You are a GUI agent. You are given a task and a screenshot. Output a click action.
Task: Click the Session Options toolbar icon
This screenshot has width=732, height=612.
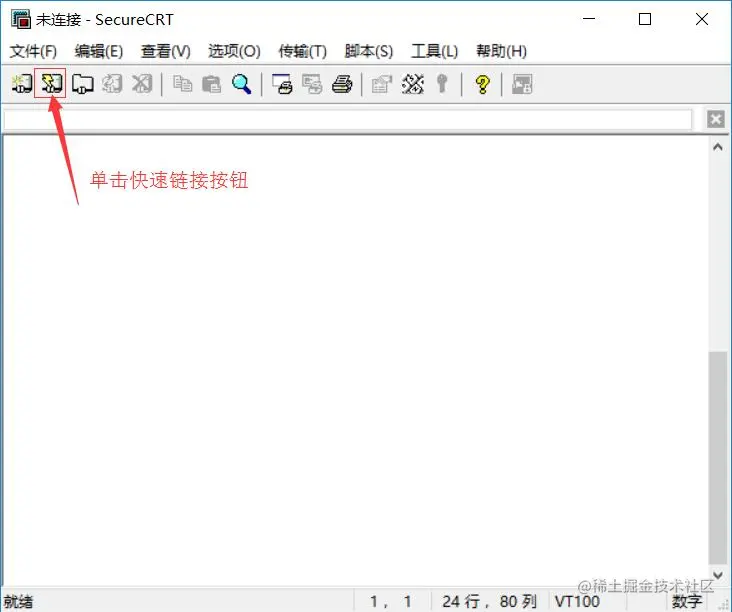coord(381,84)
